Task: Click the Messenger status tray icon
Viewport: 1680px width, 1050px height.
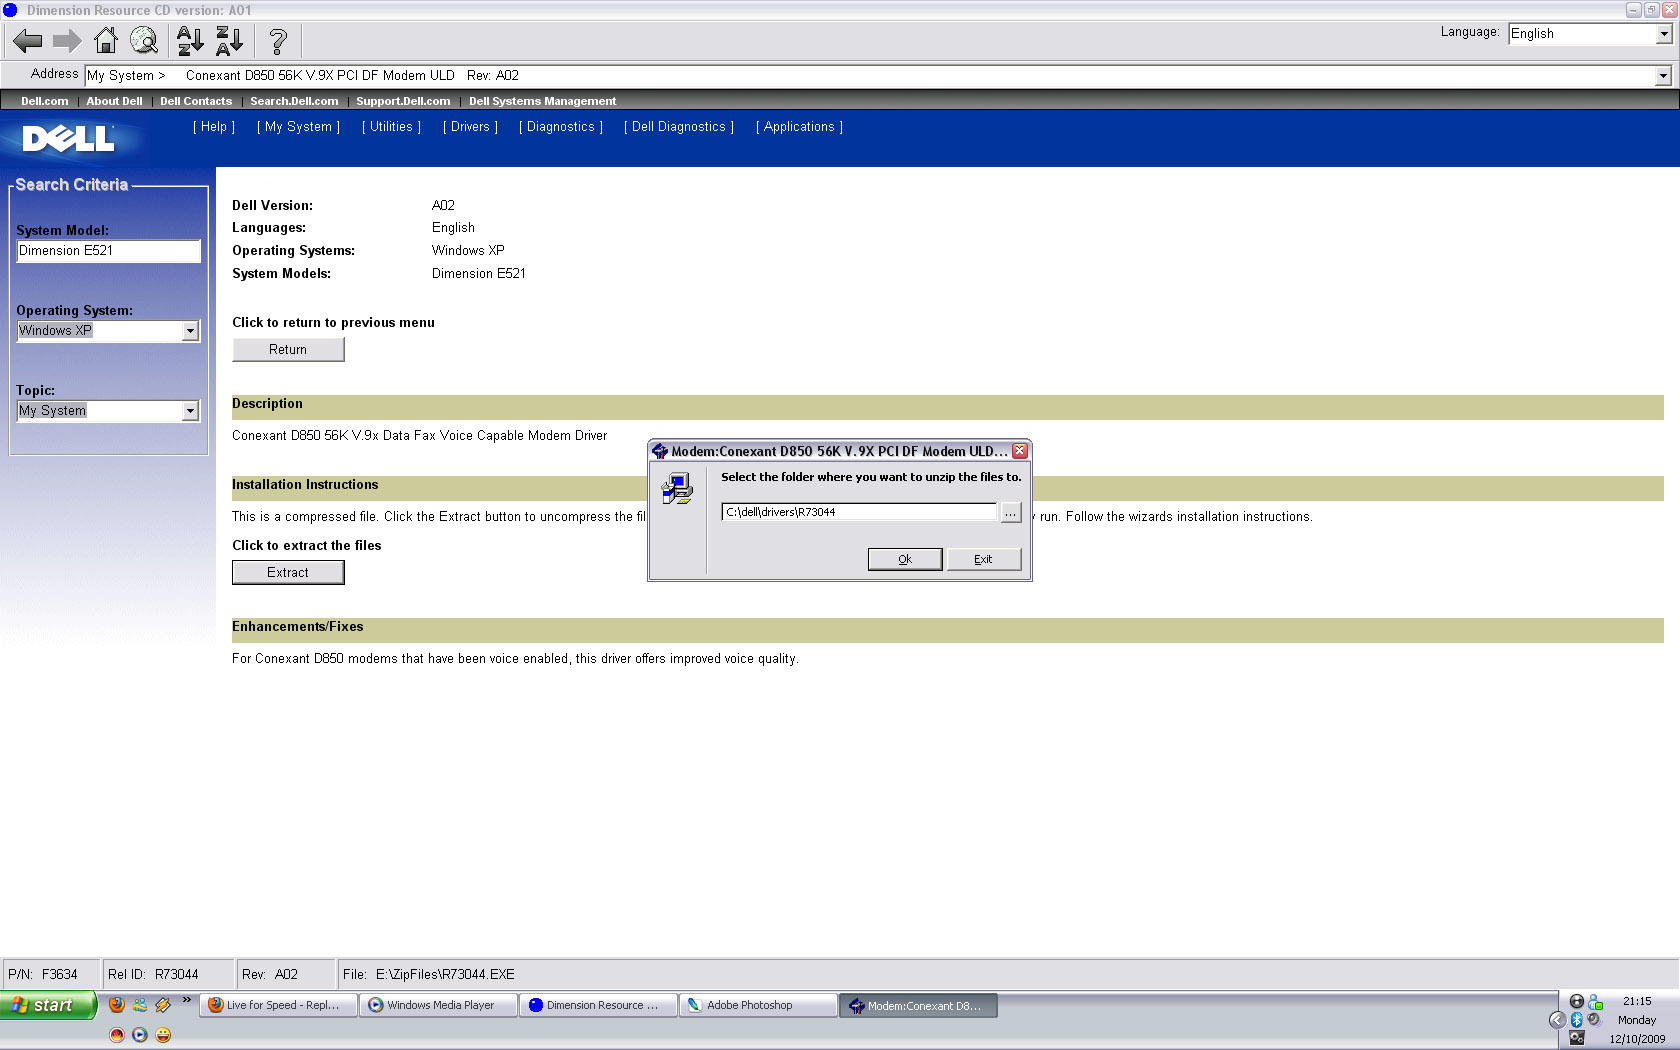Action: (1596, 1002)
